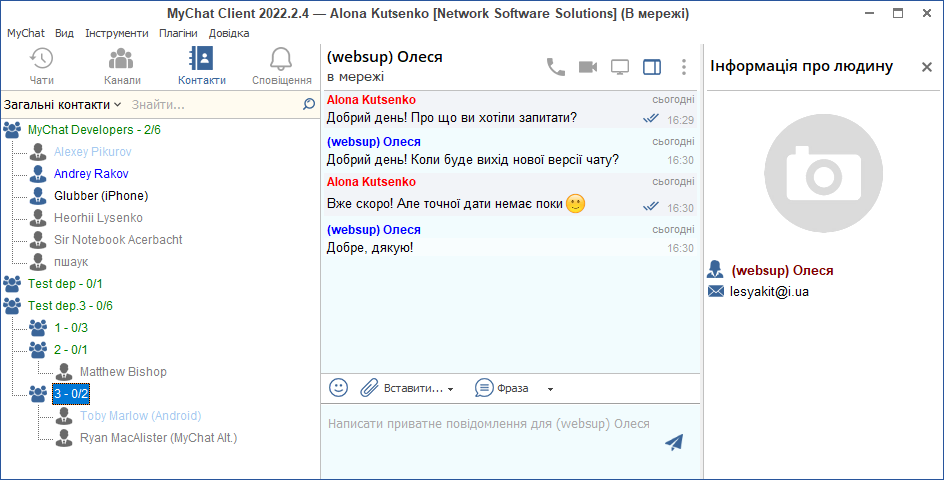This screenshot has height=480, width=944.
Task: Expand the Загальні контакти dropdown
Action: click(63, 105)
